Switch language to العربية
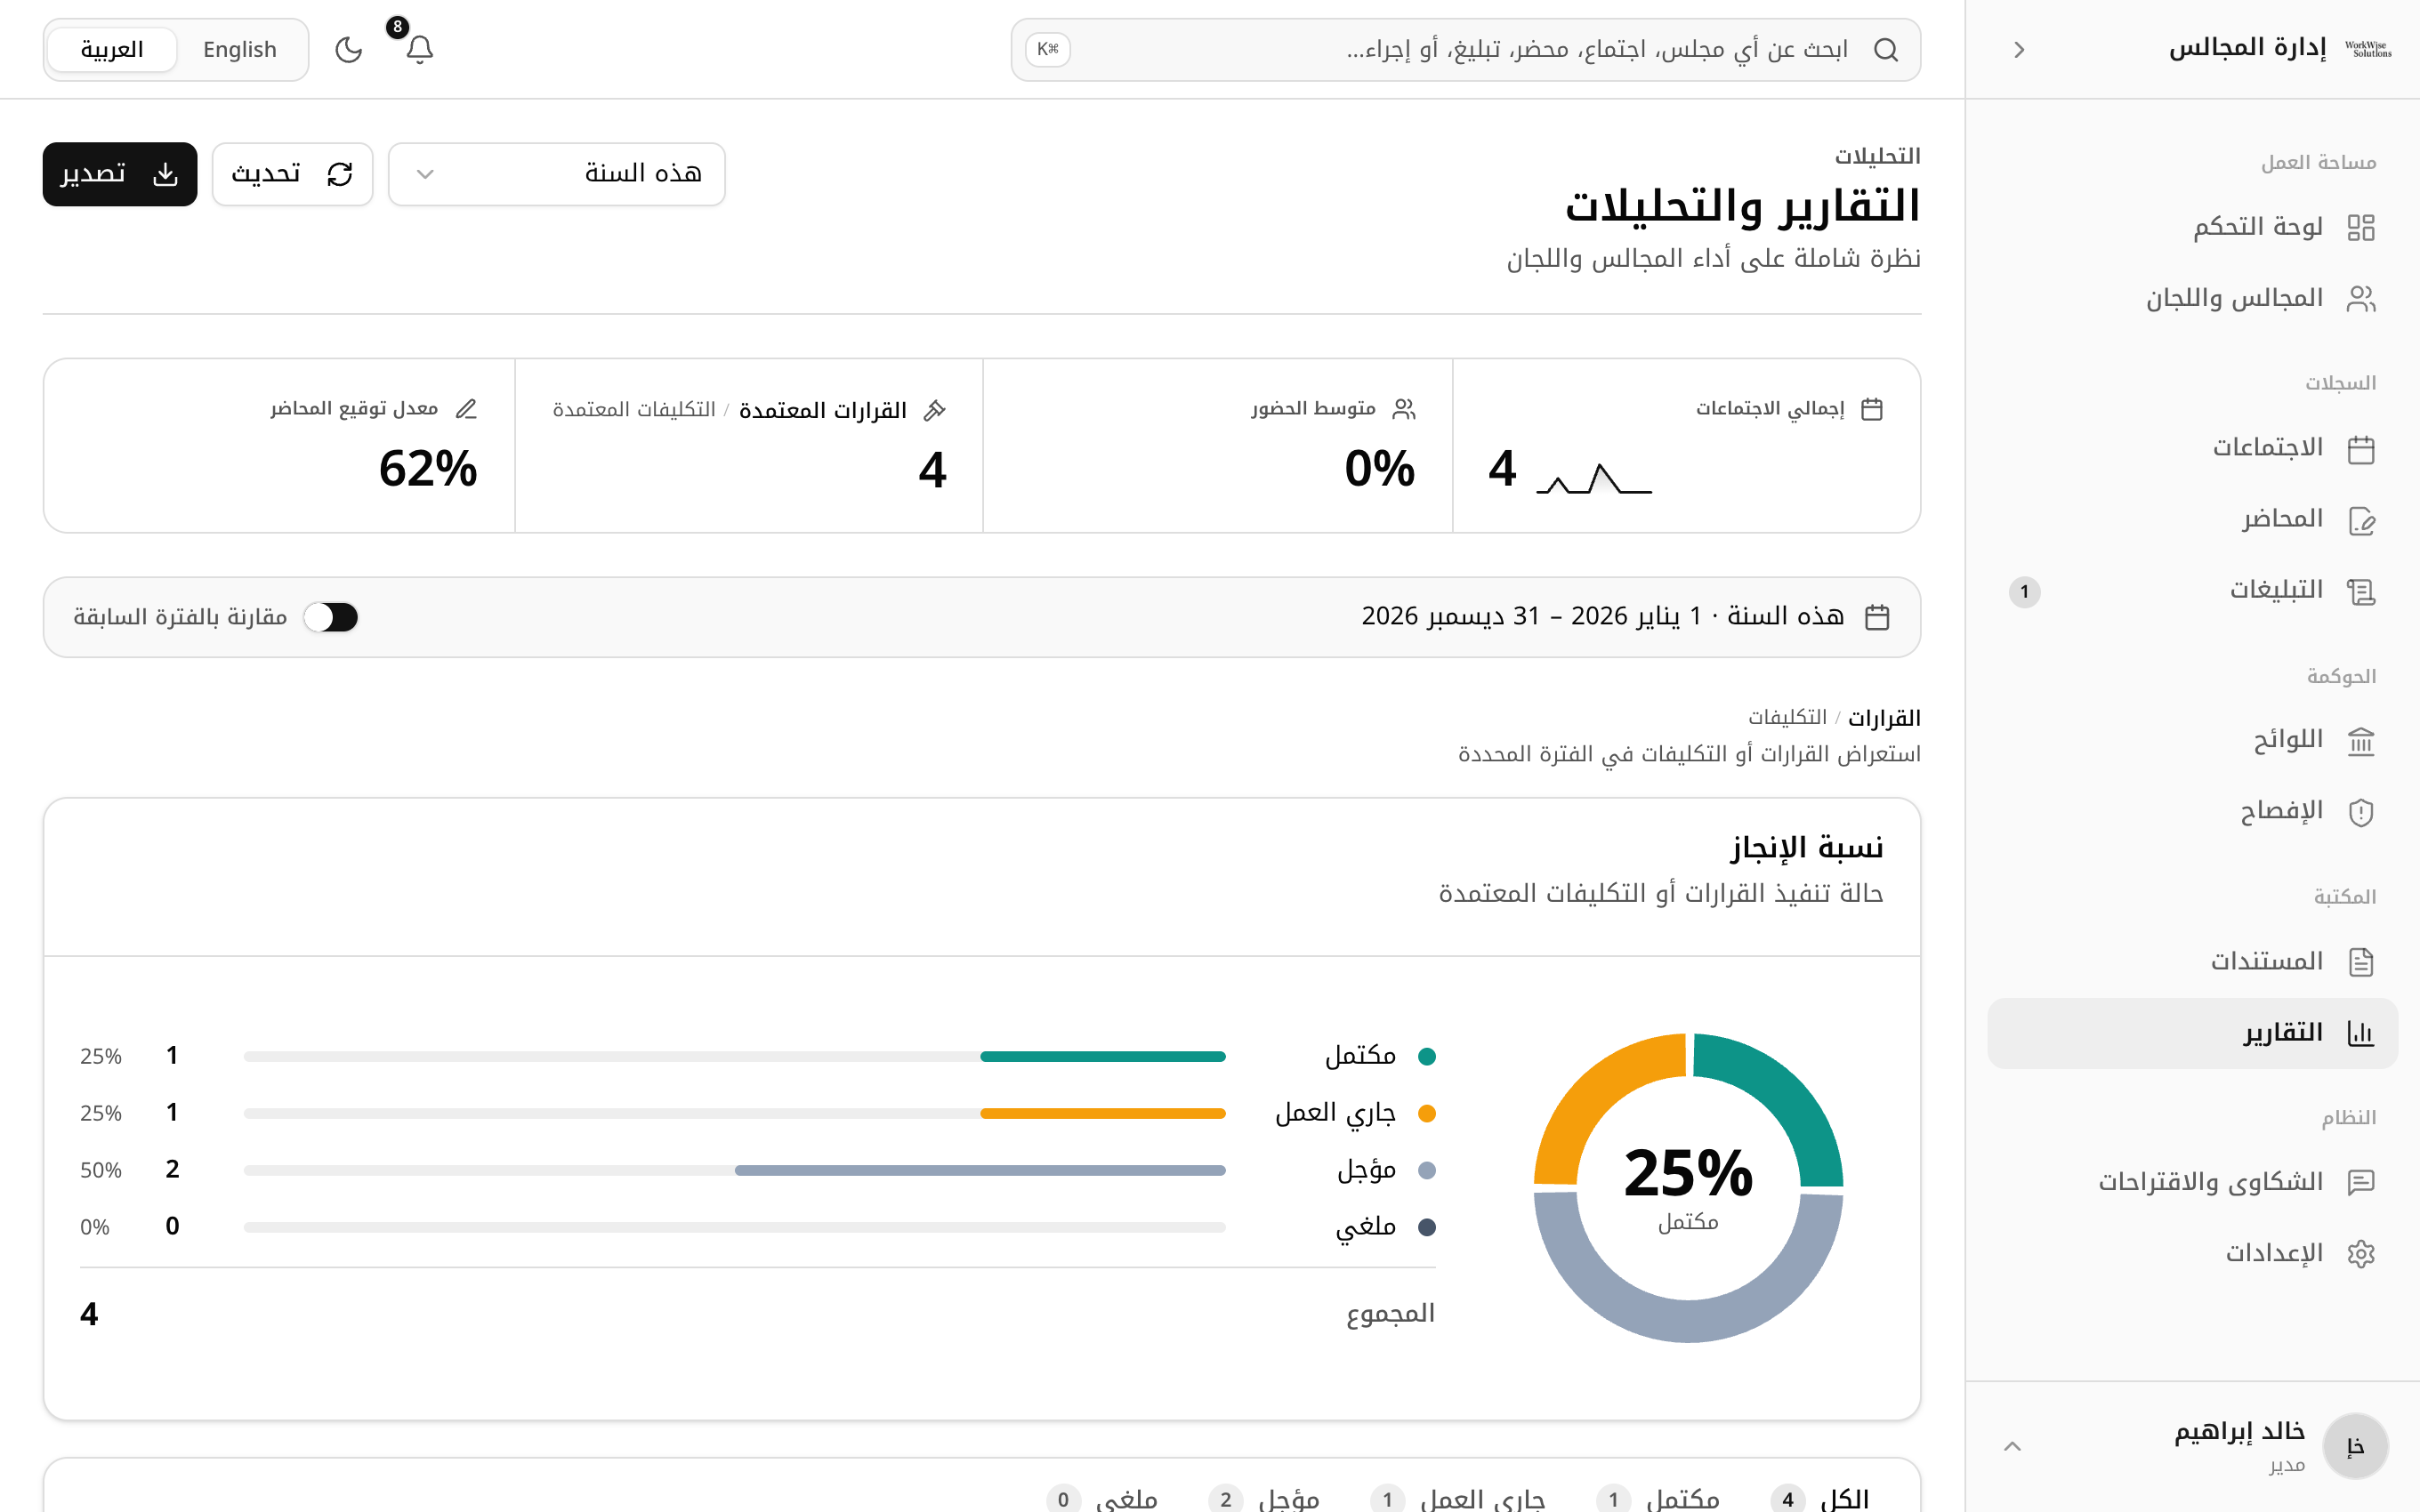 [112, 49]
